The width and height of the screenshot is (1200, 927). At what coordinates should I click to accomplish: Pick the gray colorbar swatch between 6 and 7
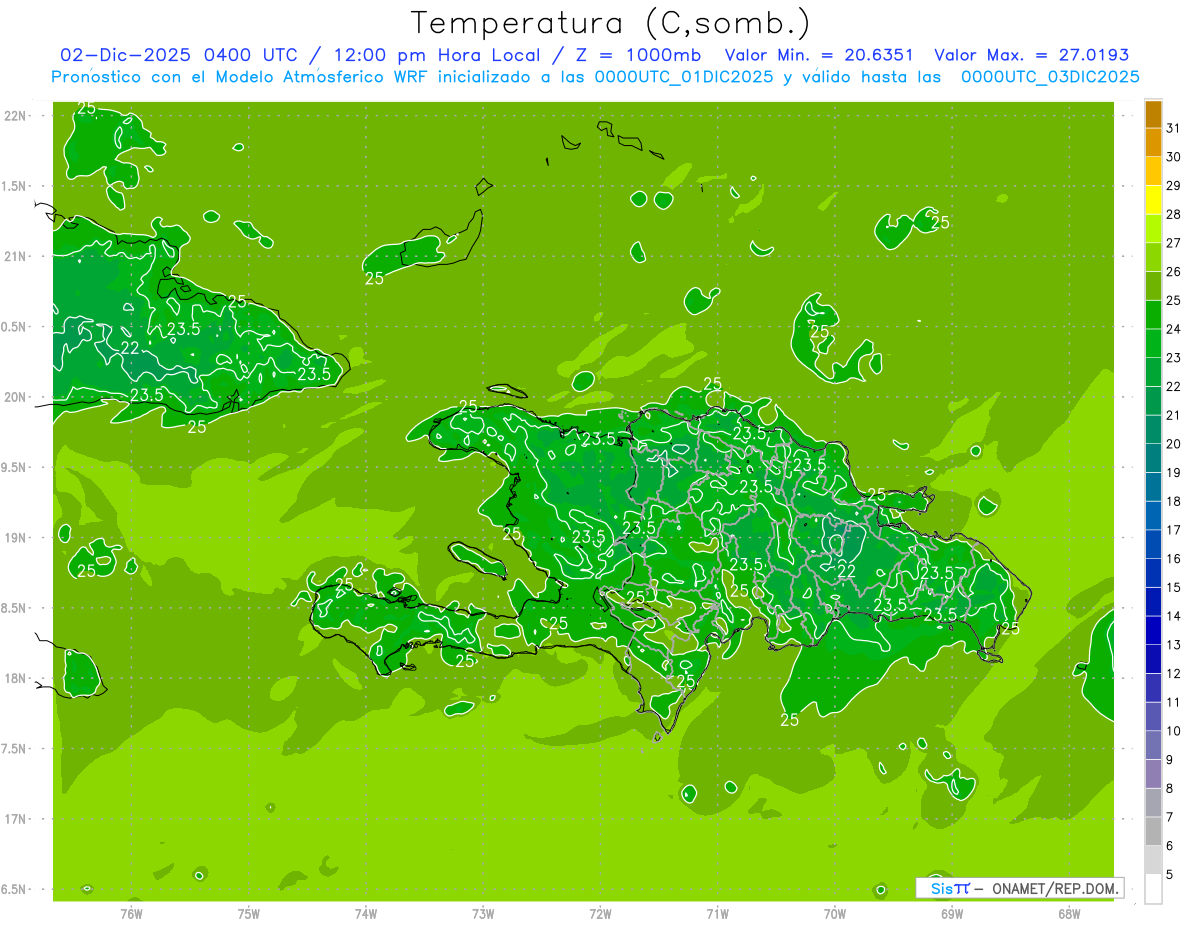coord(1153,831)
